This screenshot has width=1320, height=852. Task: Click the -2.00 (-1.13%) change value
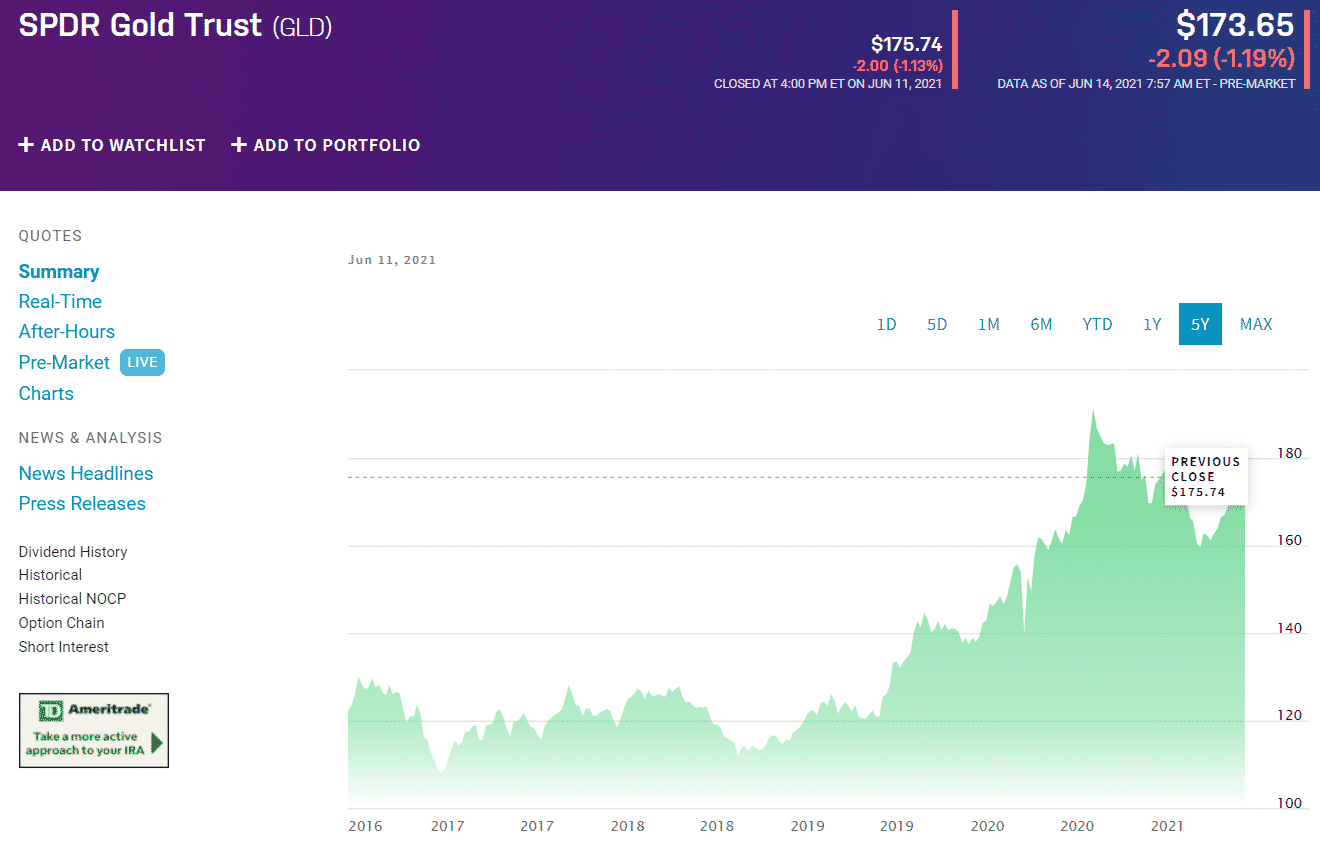(x=897, y=66)
